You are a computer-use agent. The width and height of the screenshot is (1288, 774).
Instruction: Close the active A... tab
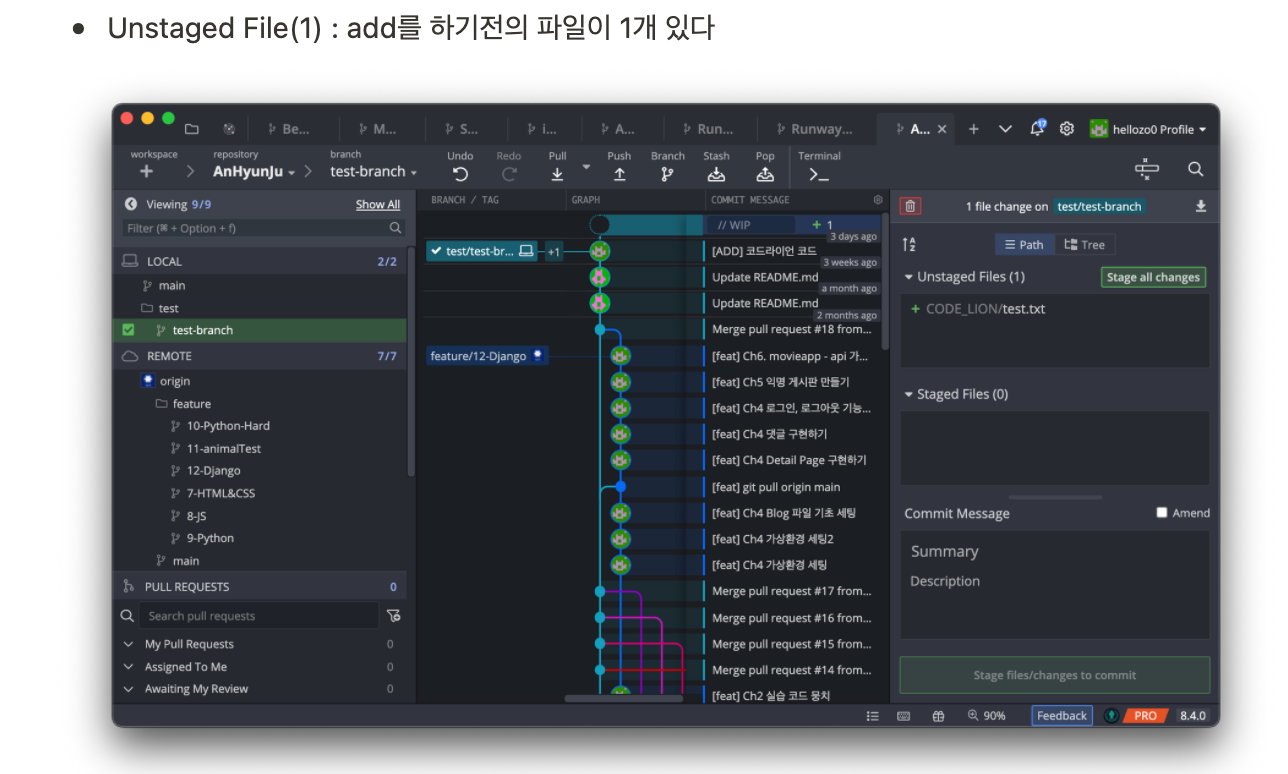pos(942,129)
